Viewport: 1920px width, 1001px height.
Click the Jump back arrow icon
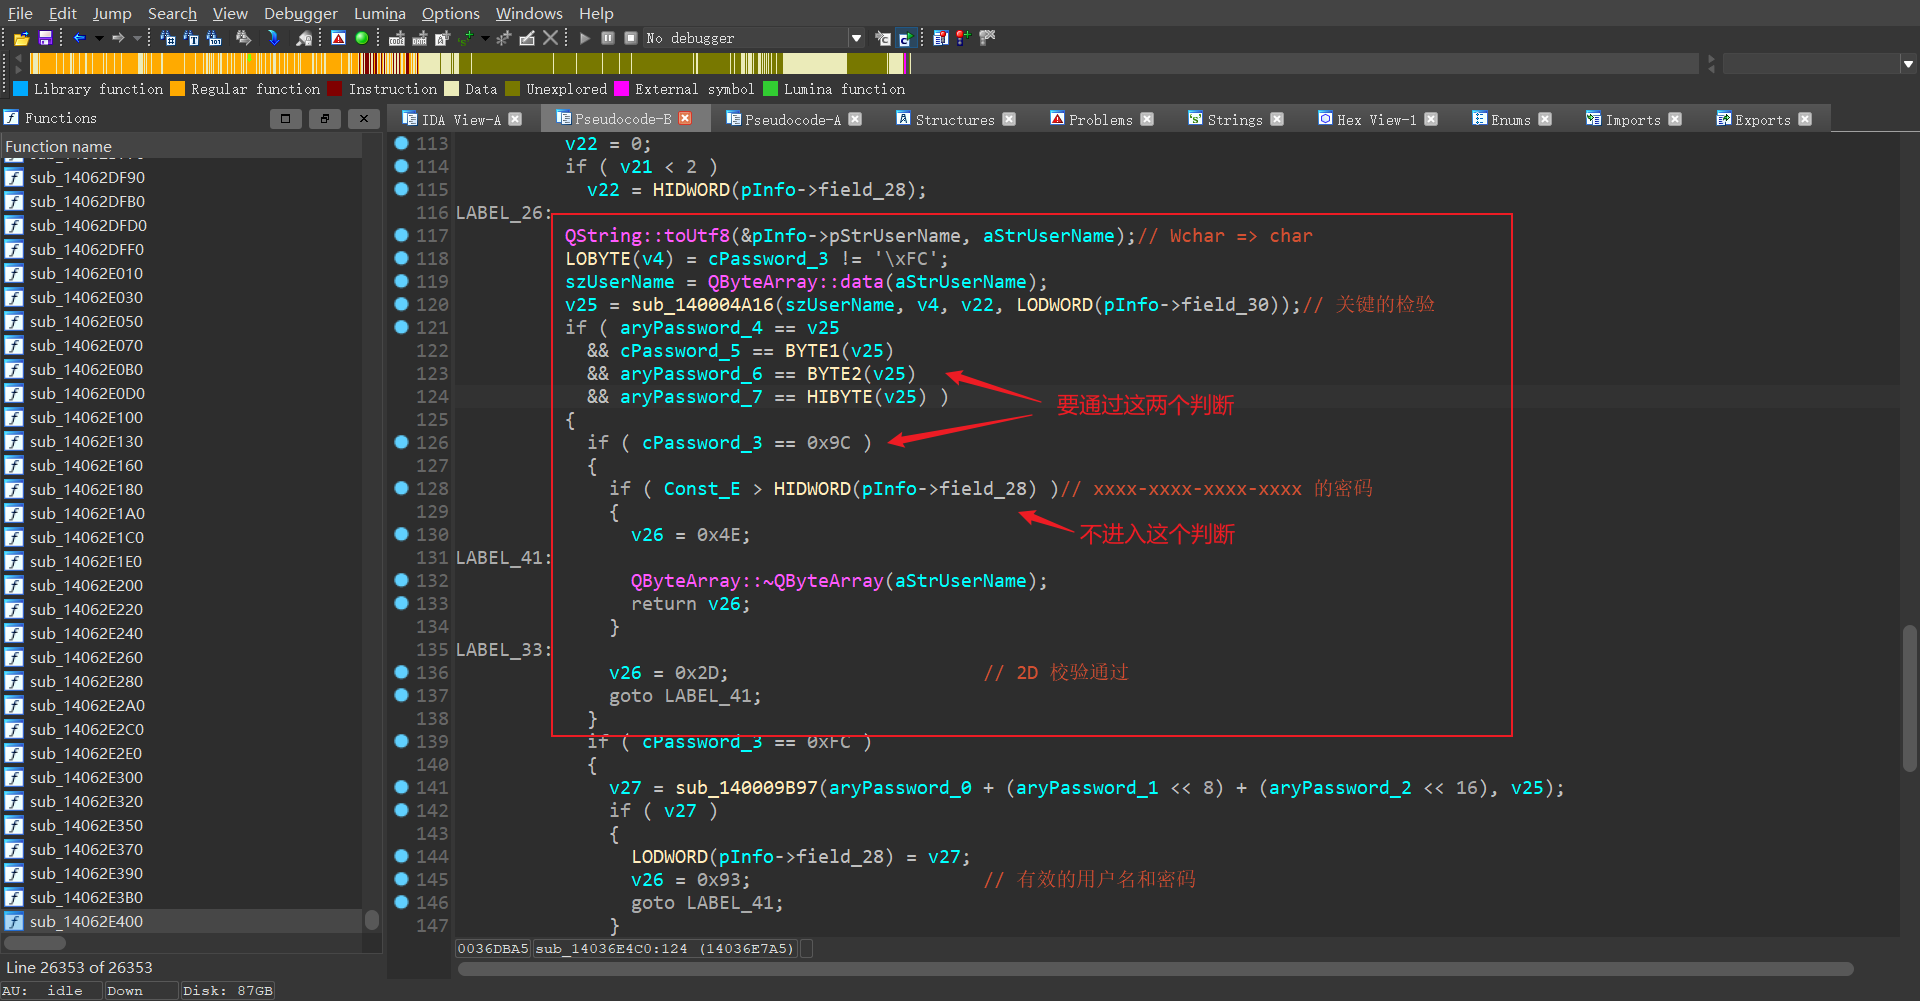(x=79, y=38)
